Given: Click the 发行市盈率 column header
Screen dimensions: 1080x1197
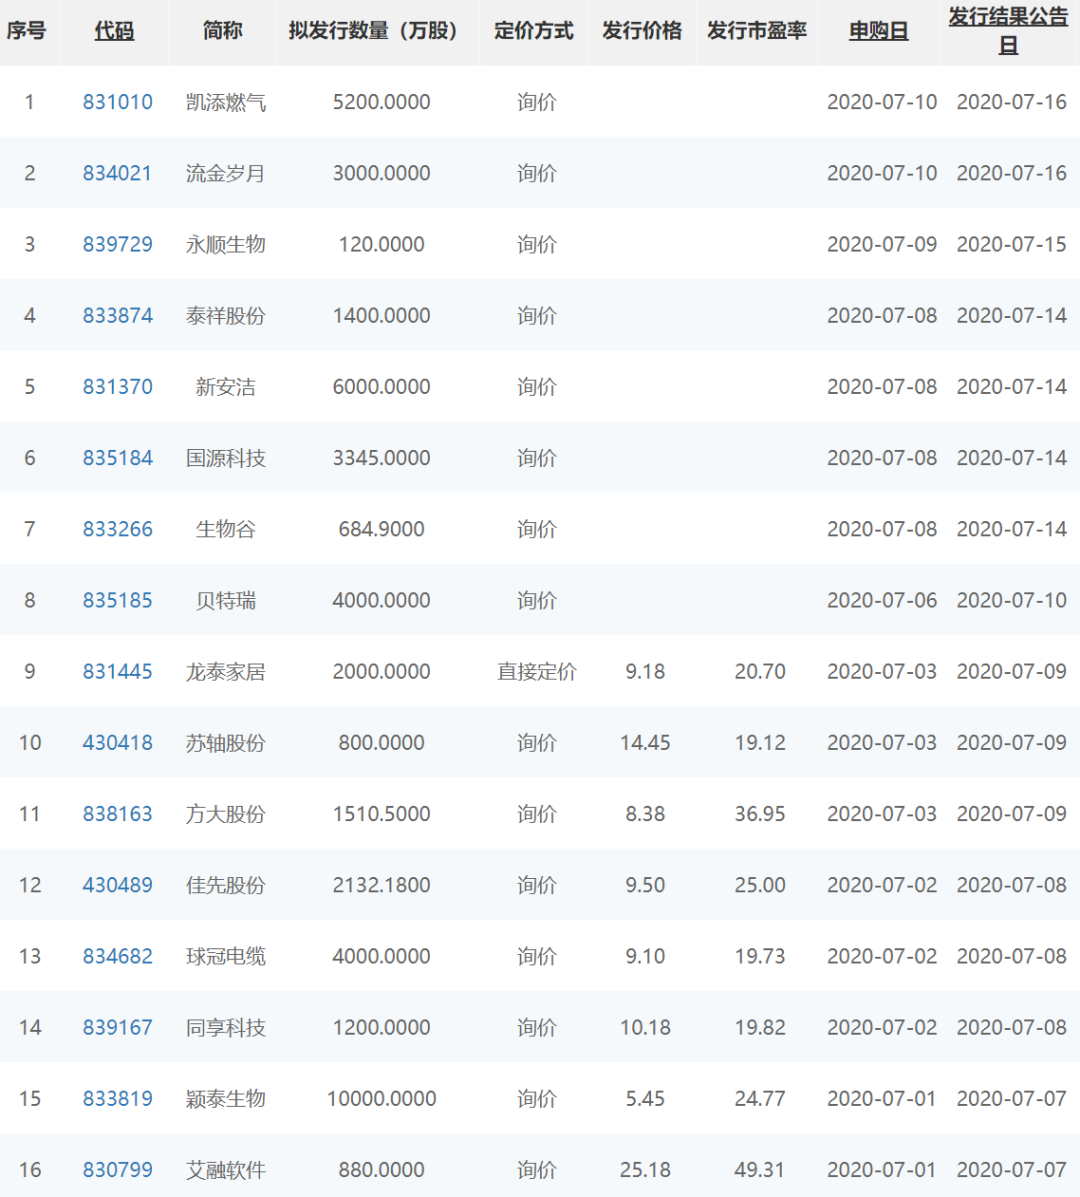Looking at the screenshot, I should pyautogui.click(x=756, y=31).
